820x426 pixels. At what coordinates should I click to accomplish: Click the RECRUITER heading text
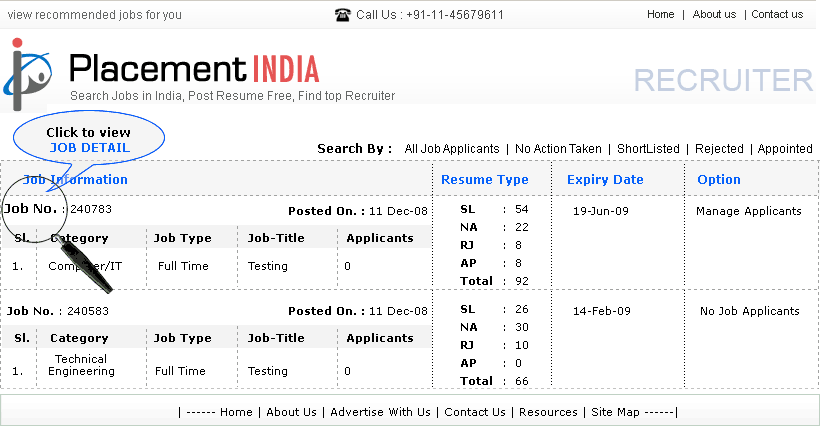[724, 80]
